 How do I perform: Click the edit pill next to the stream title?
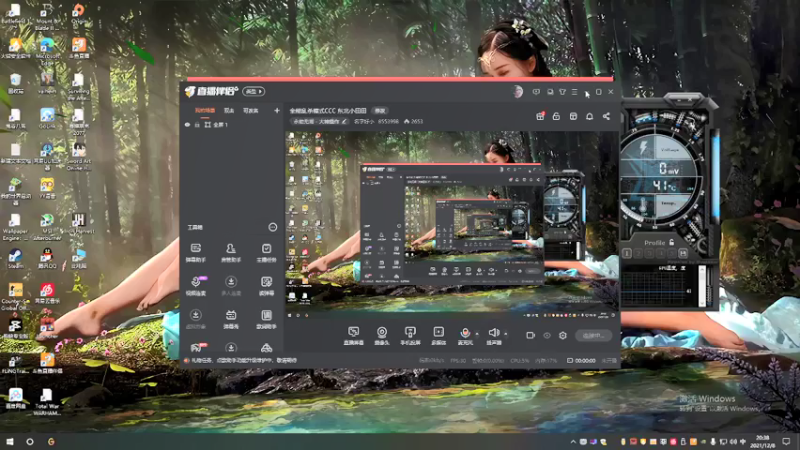click(x=380, y=110)
